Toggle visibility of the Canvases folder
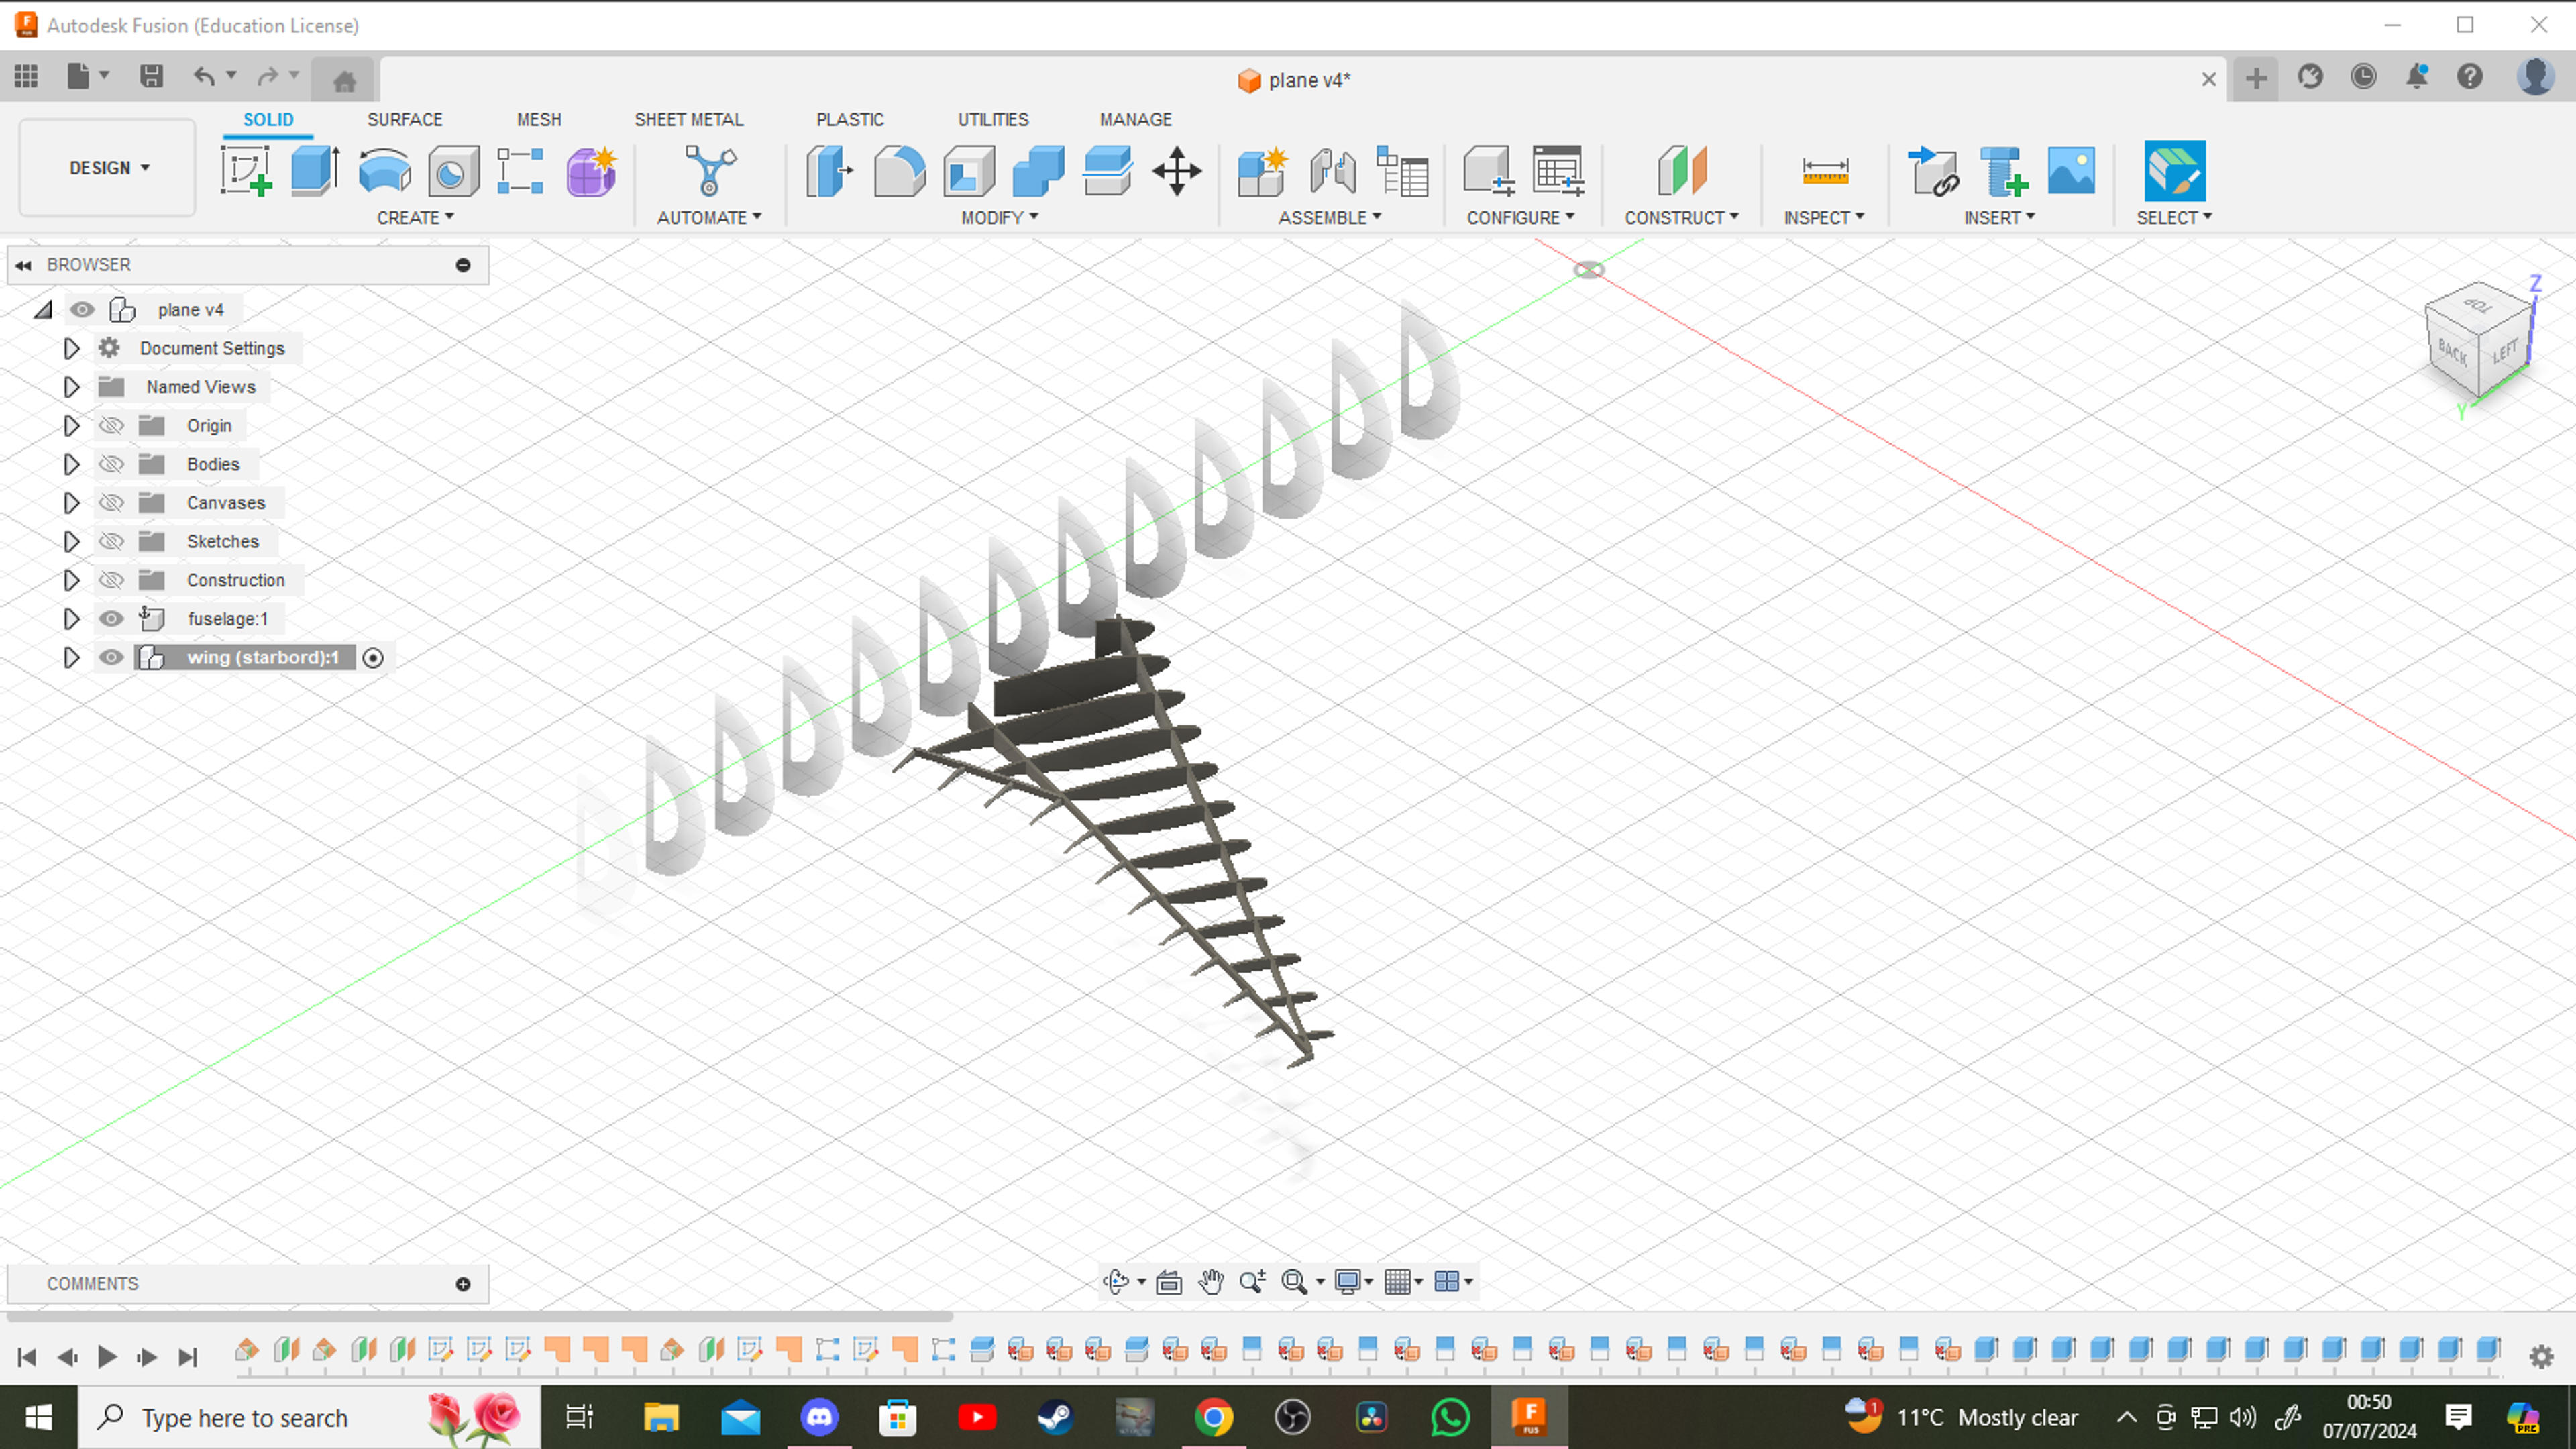This screenshot has height=1449, width=2576. point(111,503)
